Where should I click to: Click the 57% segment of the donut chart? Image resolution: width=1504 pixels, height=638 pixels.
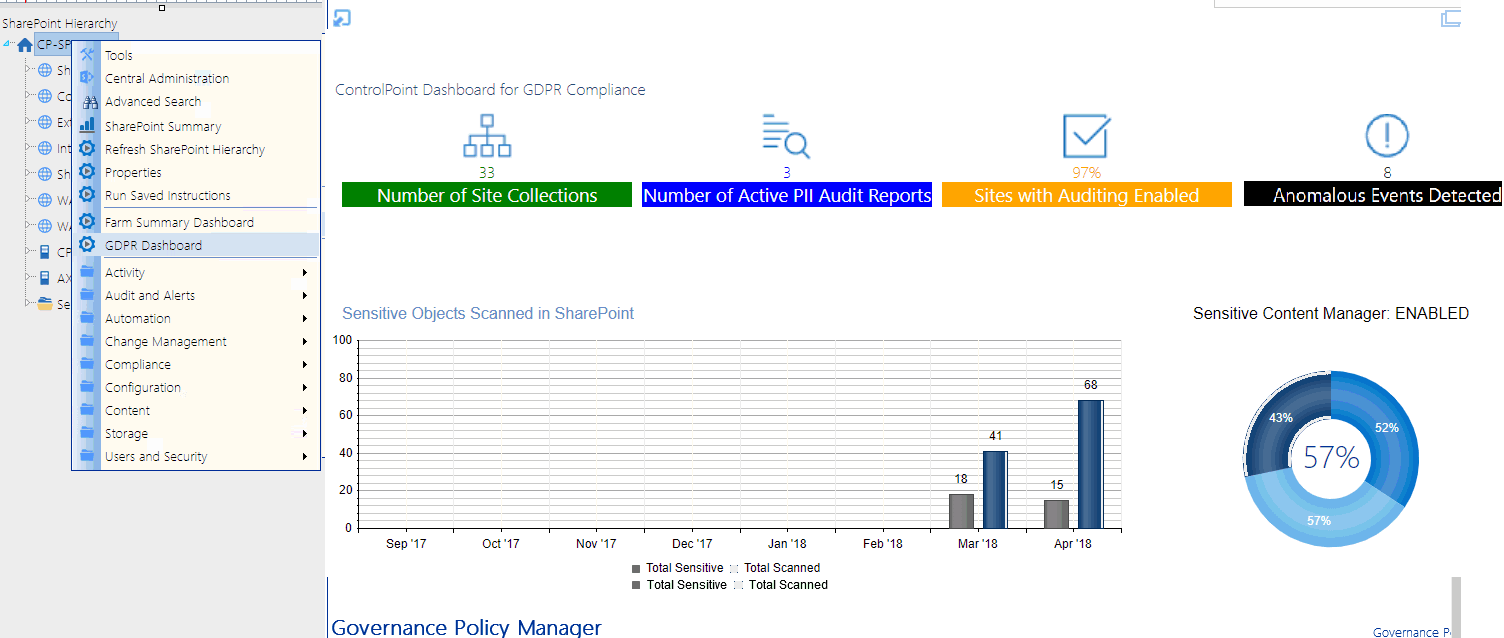click(x=1320, y=520)
